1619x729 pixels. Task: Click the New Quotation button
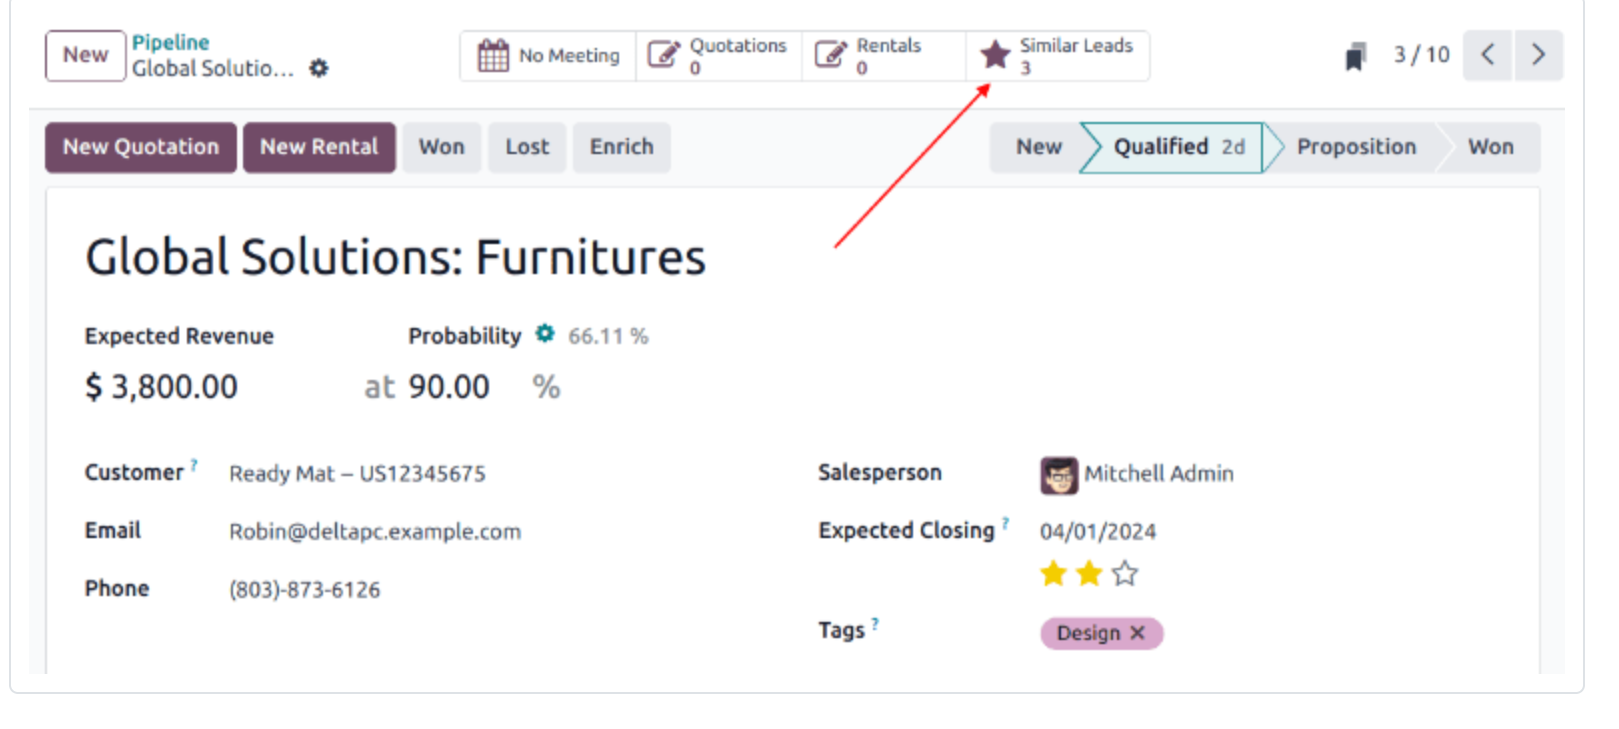pyautogui.click(x=141, y=147)
